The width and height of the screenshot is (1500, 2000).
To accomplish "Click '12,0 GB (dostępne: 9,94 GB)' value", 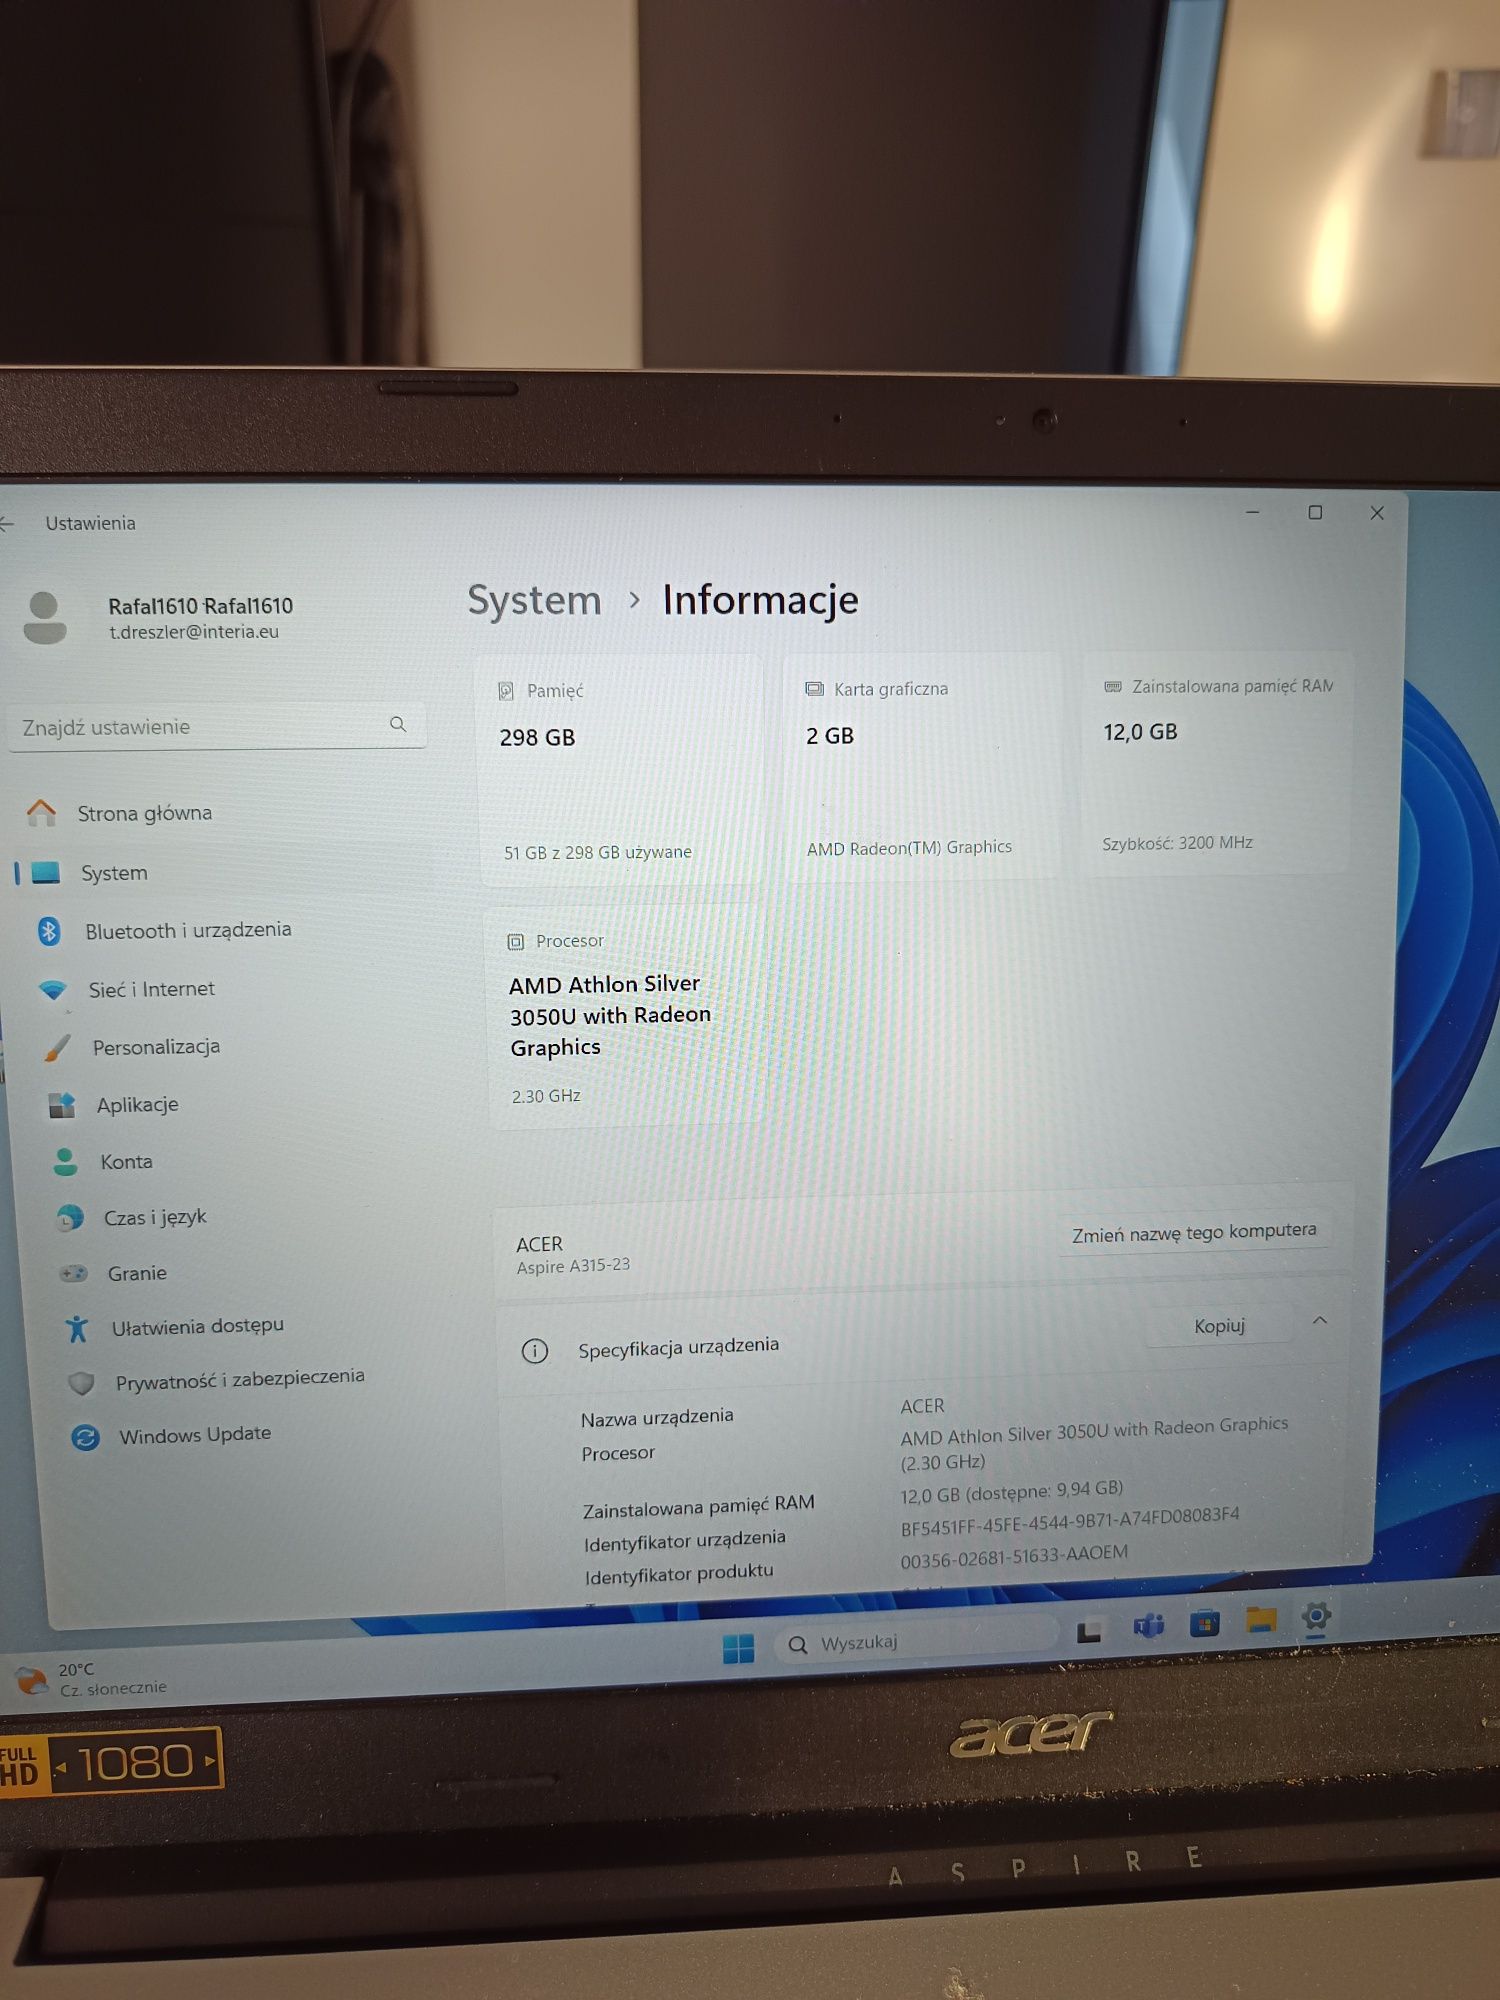I will pyautogui.click(x=1011, y=1492).
